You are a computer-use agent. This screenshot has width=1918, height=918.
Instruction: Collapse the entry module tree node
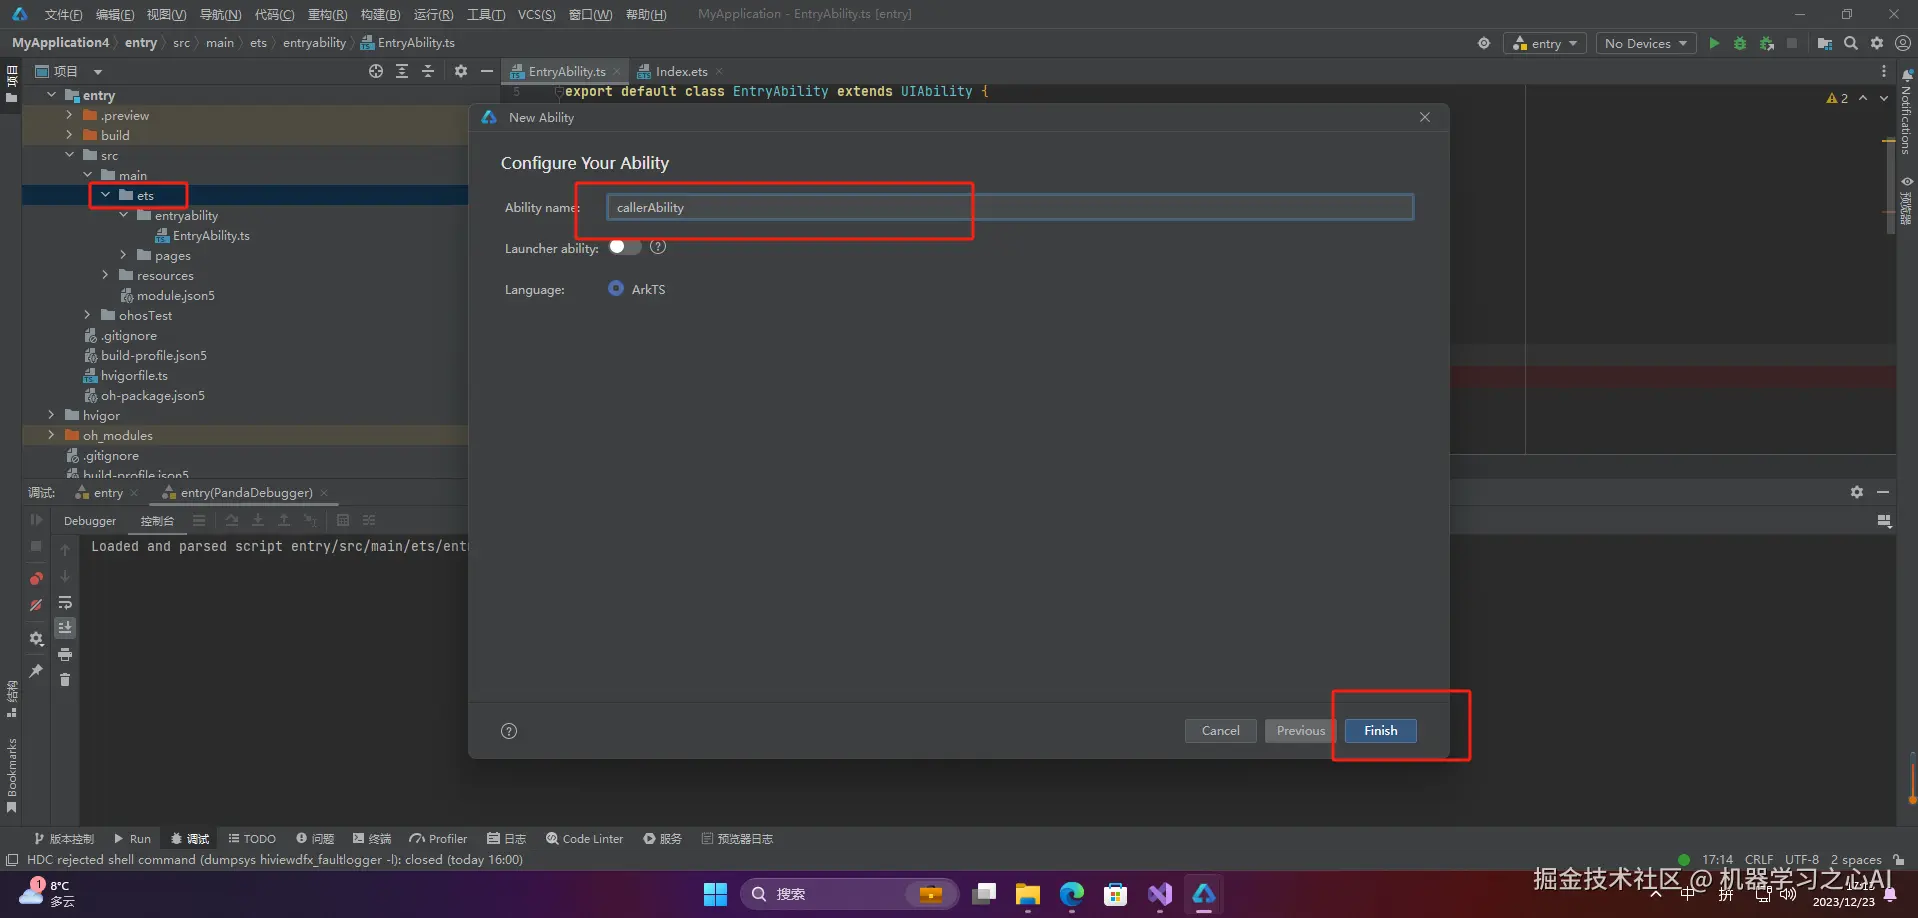point(51,95)
